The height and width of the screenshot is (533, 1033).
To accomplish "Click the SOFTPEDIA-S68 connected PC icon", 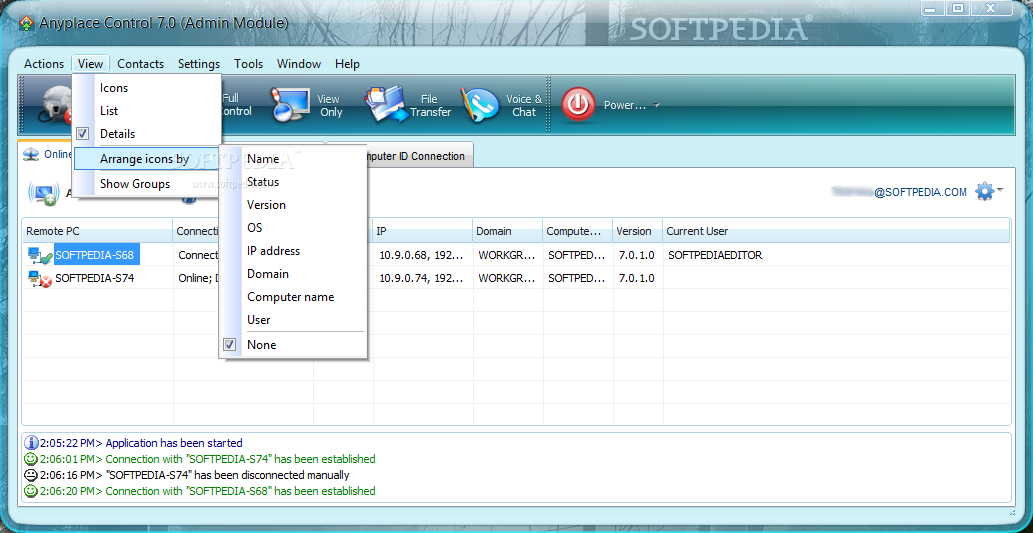I will [x=40, y=255].
